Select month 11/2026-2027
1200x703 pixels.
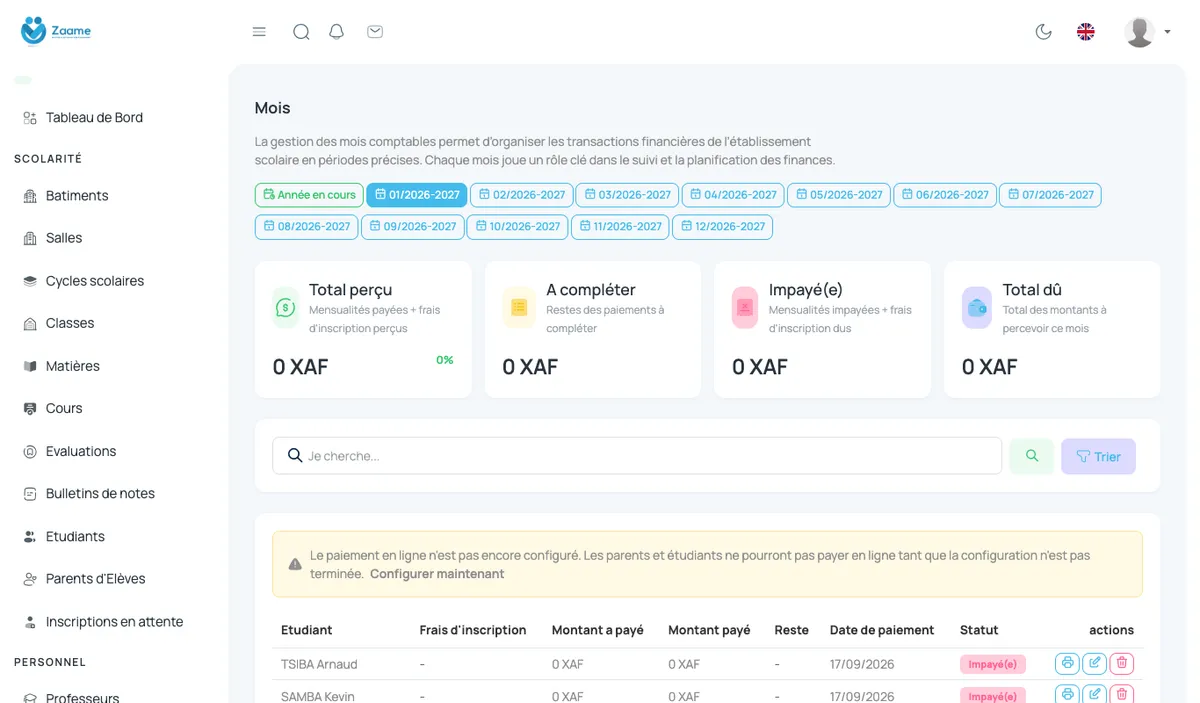click(x=620, y=227)
